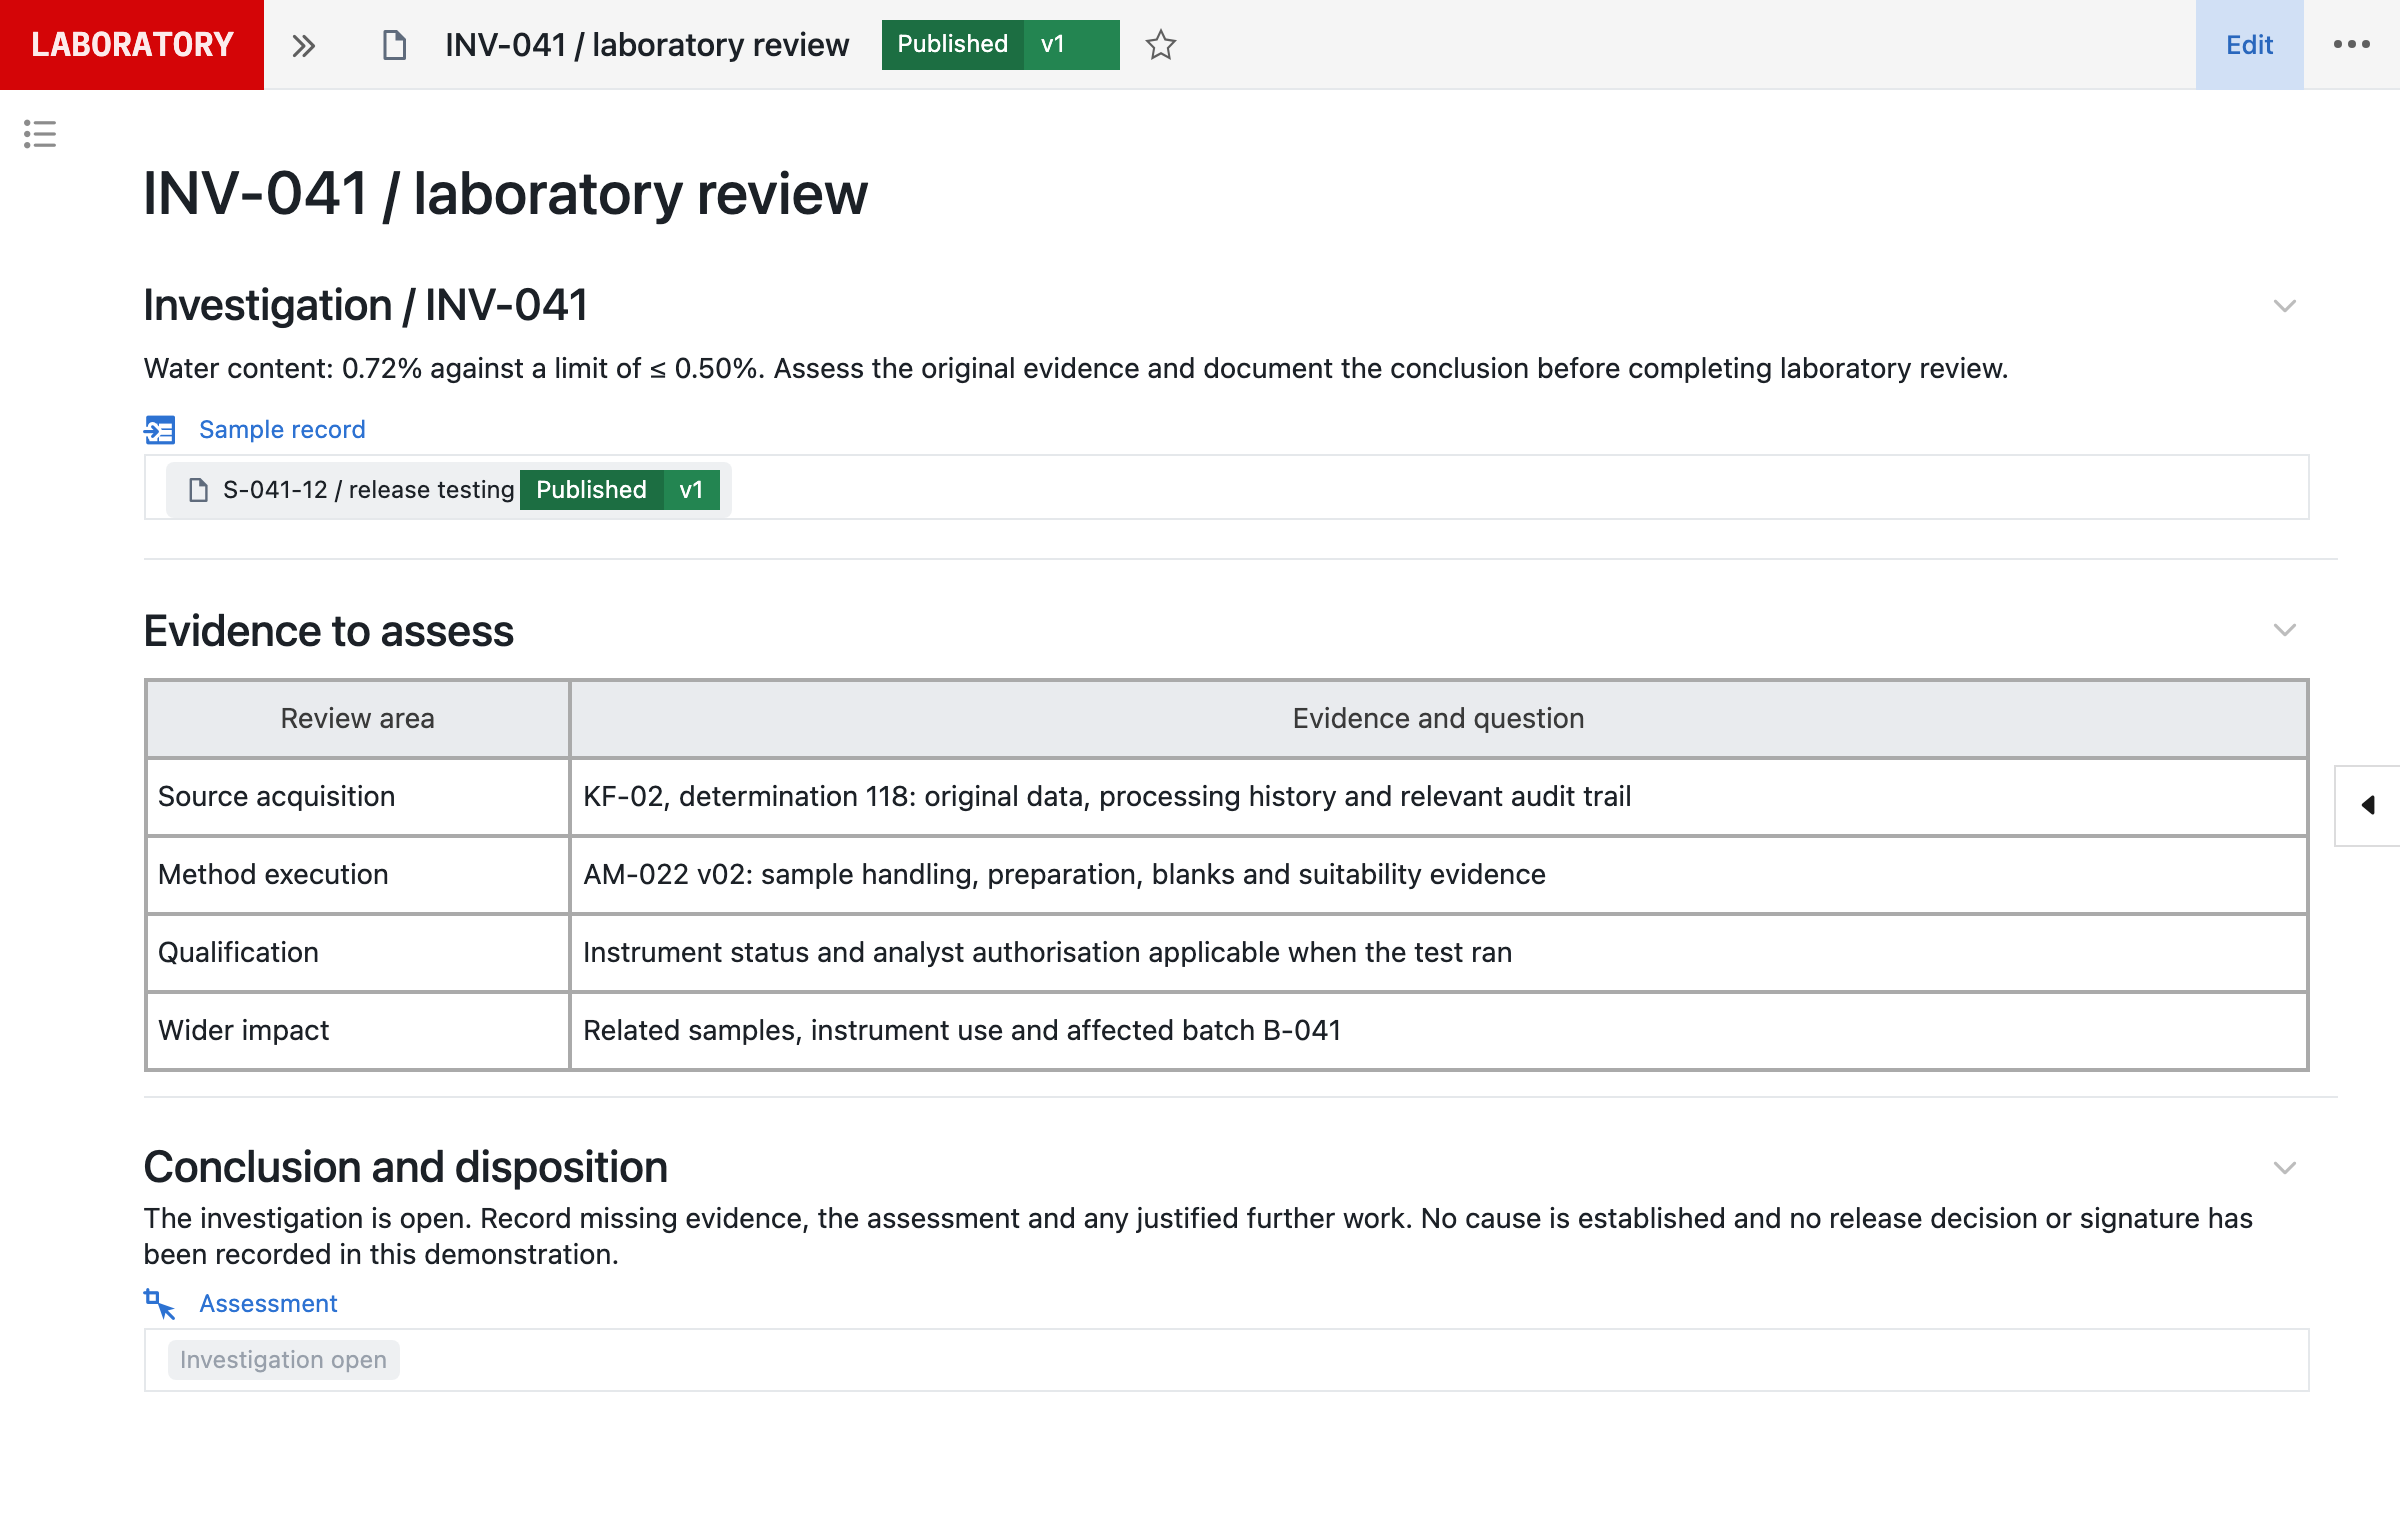Select the Evidence and question column header
The height and width of the screenshot is (1520, 2400).
pyautogui.click(x=1438, y=719)
